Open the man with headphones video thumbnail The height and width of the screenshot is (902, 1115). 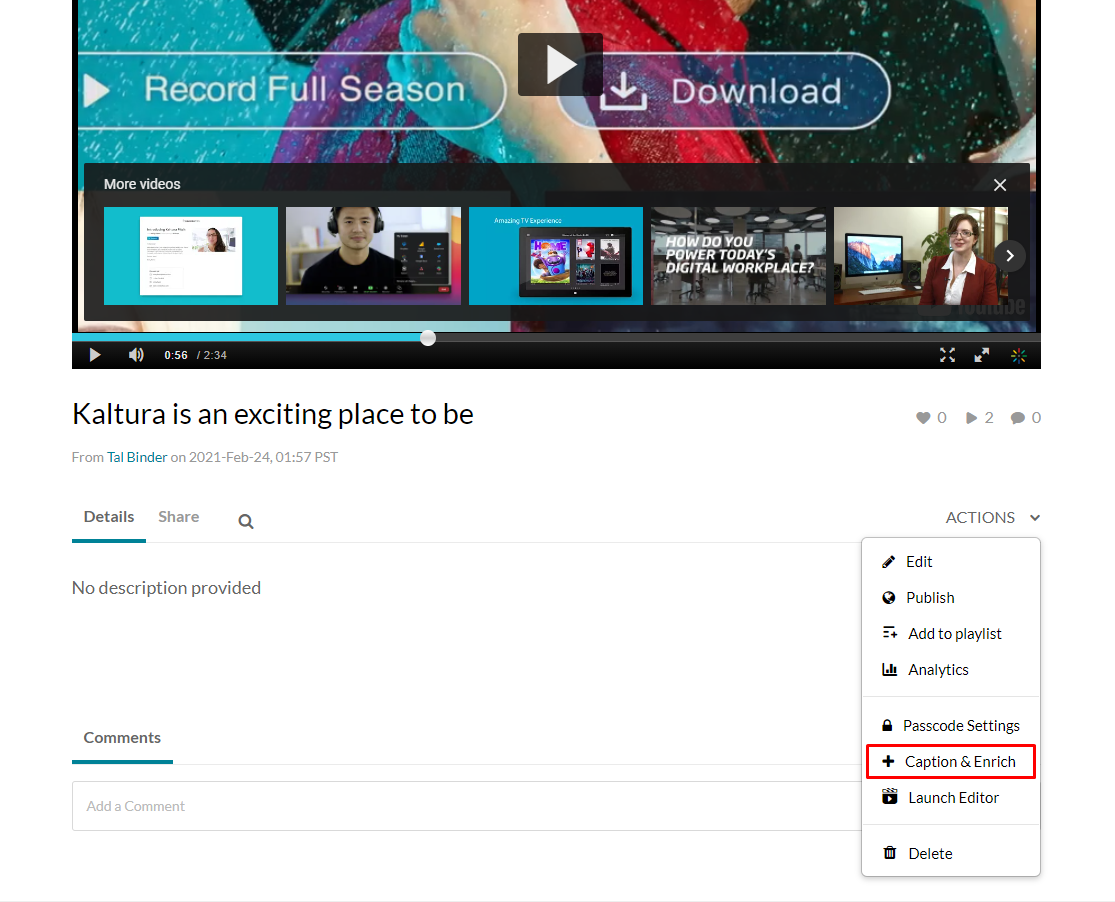(x=373, y=256)
